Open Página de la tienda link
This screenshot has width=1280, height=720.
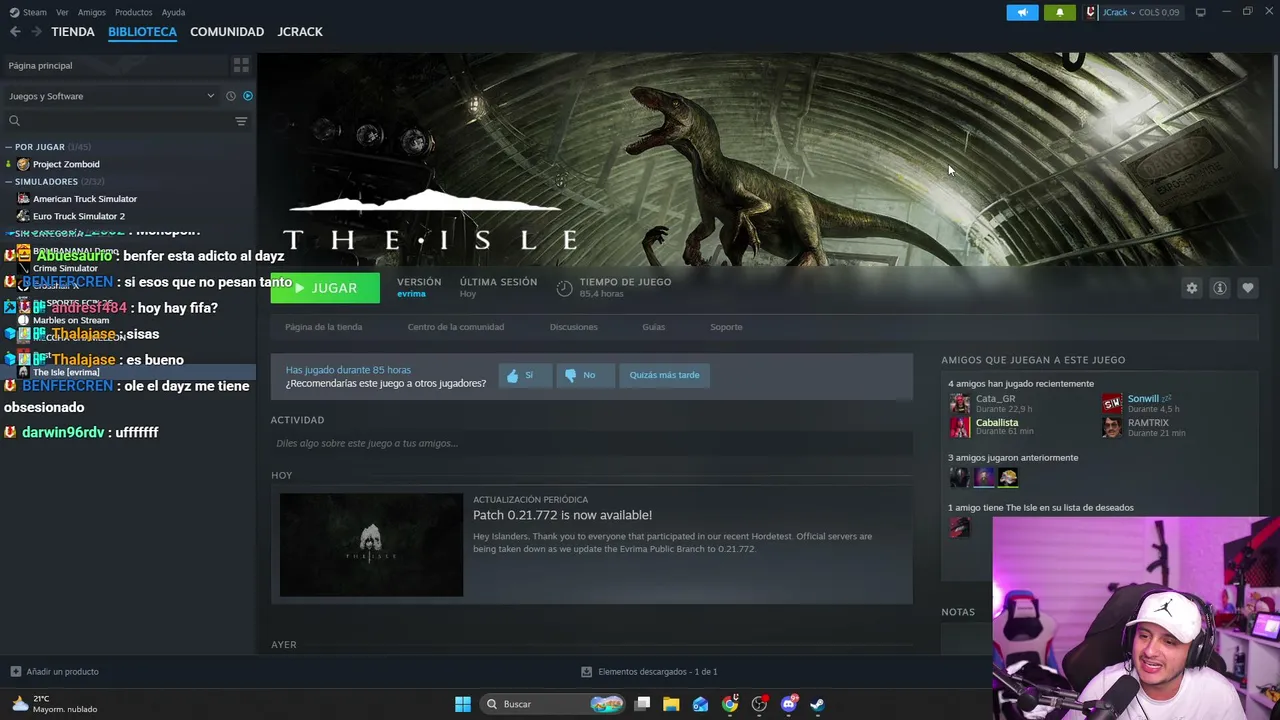(x=323, y=327)
